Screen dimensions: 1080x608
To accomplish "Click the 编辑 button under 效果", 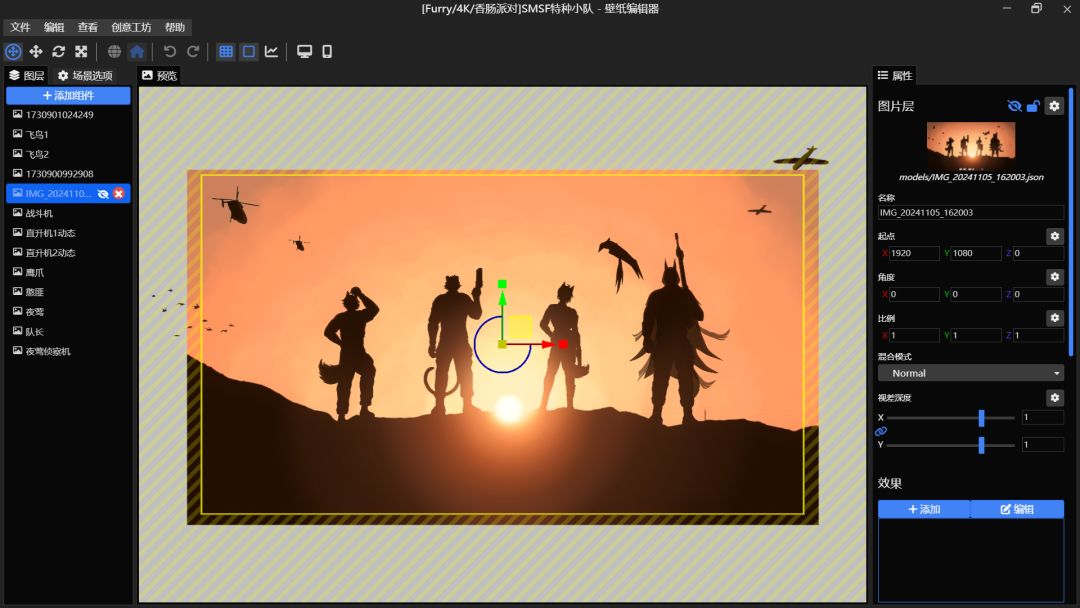I will (x=1017, y=509).
